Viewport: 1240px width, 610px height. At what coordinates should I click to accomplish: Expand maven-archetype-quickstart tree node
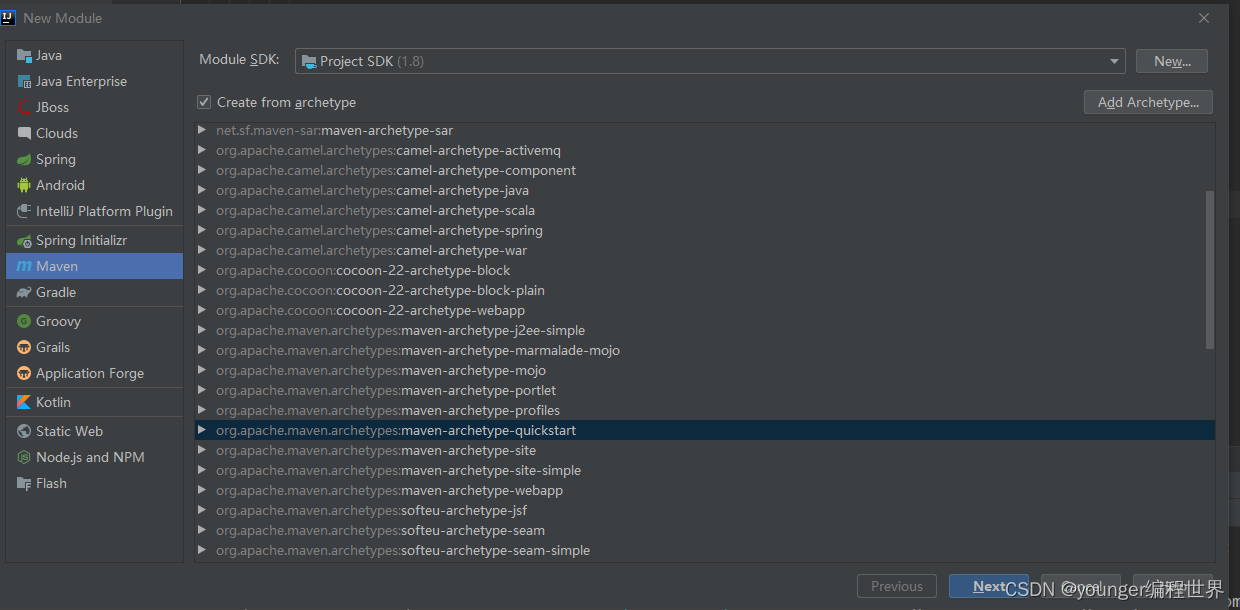202,430
